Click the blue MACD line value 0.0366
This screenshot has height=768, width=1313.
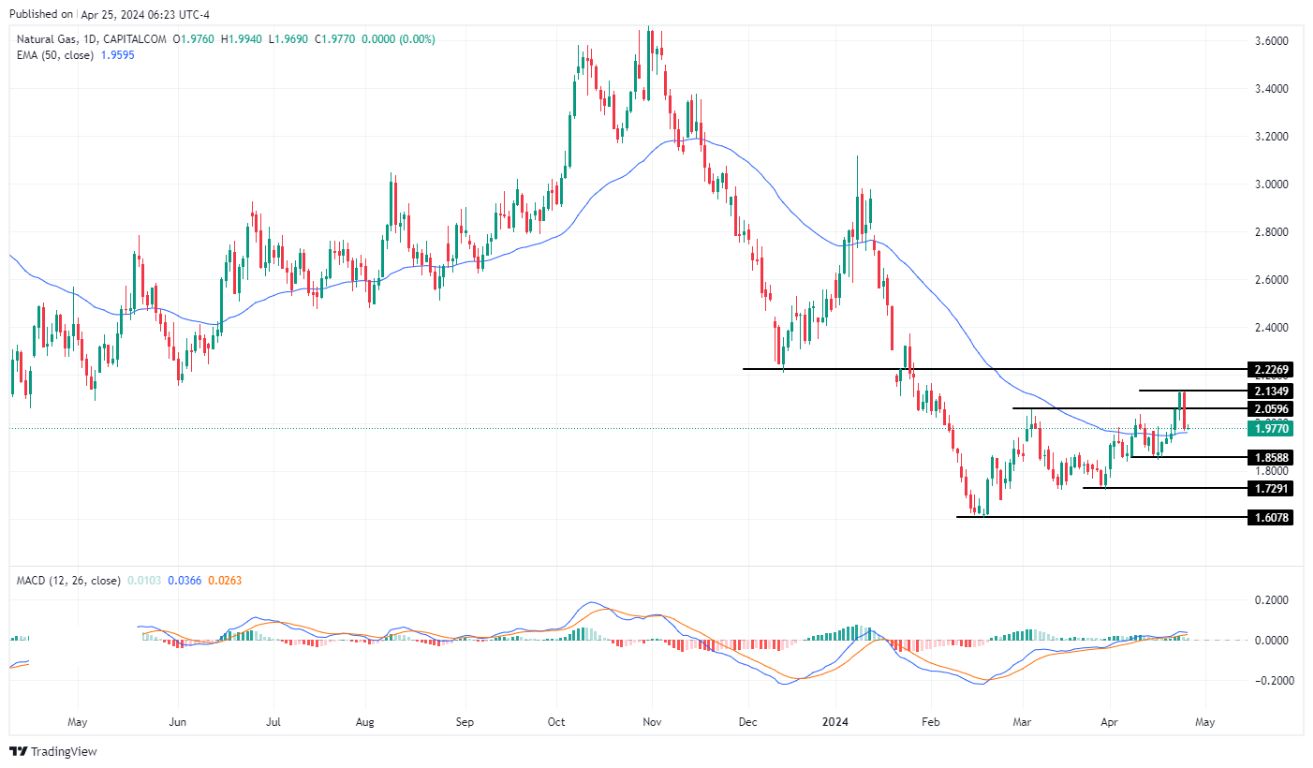tap(184, 580)
